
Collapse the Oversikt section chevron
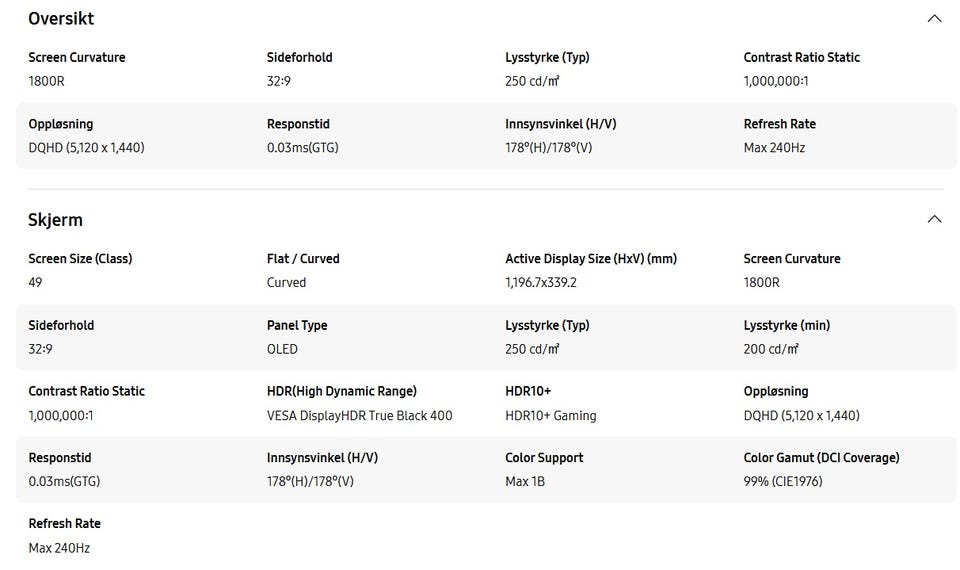pyautogui.click(x=934, y=18)
